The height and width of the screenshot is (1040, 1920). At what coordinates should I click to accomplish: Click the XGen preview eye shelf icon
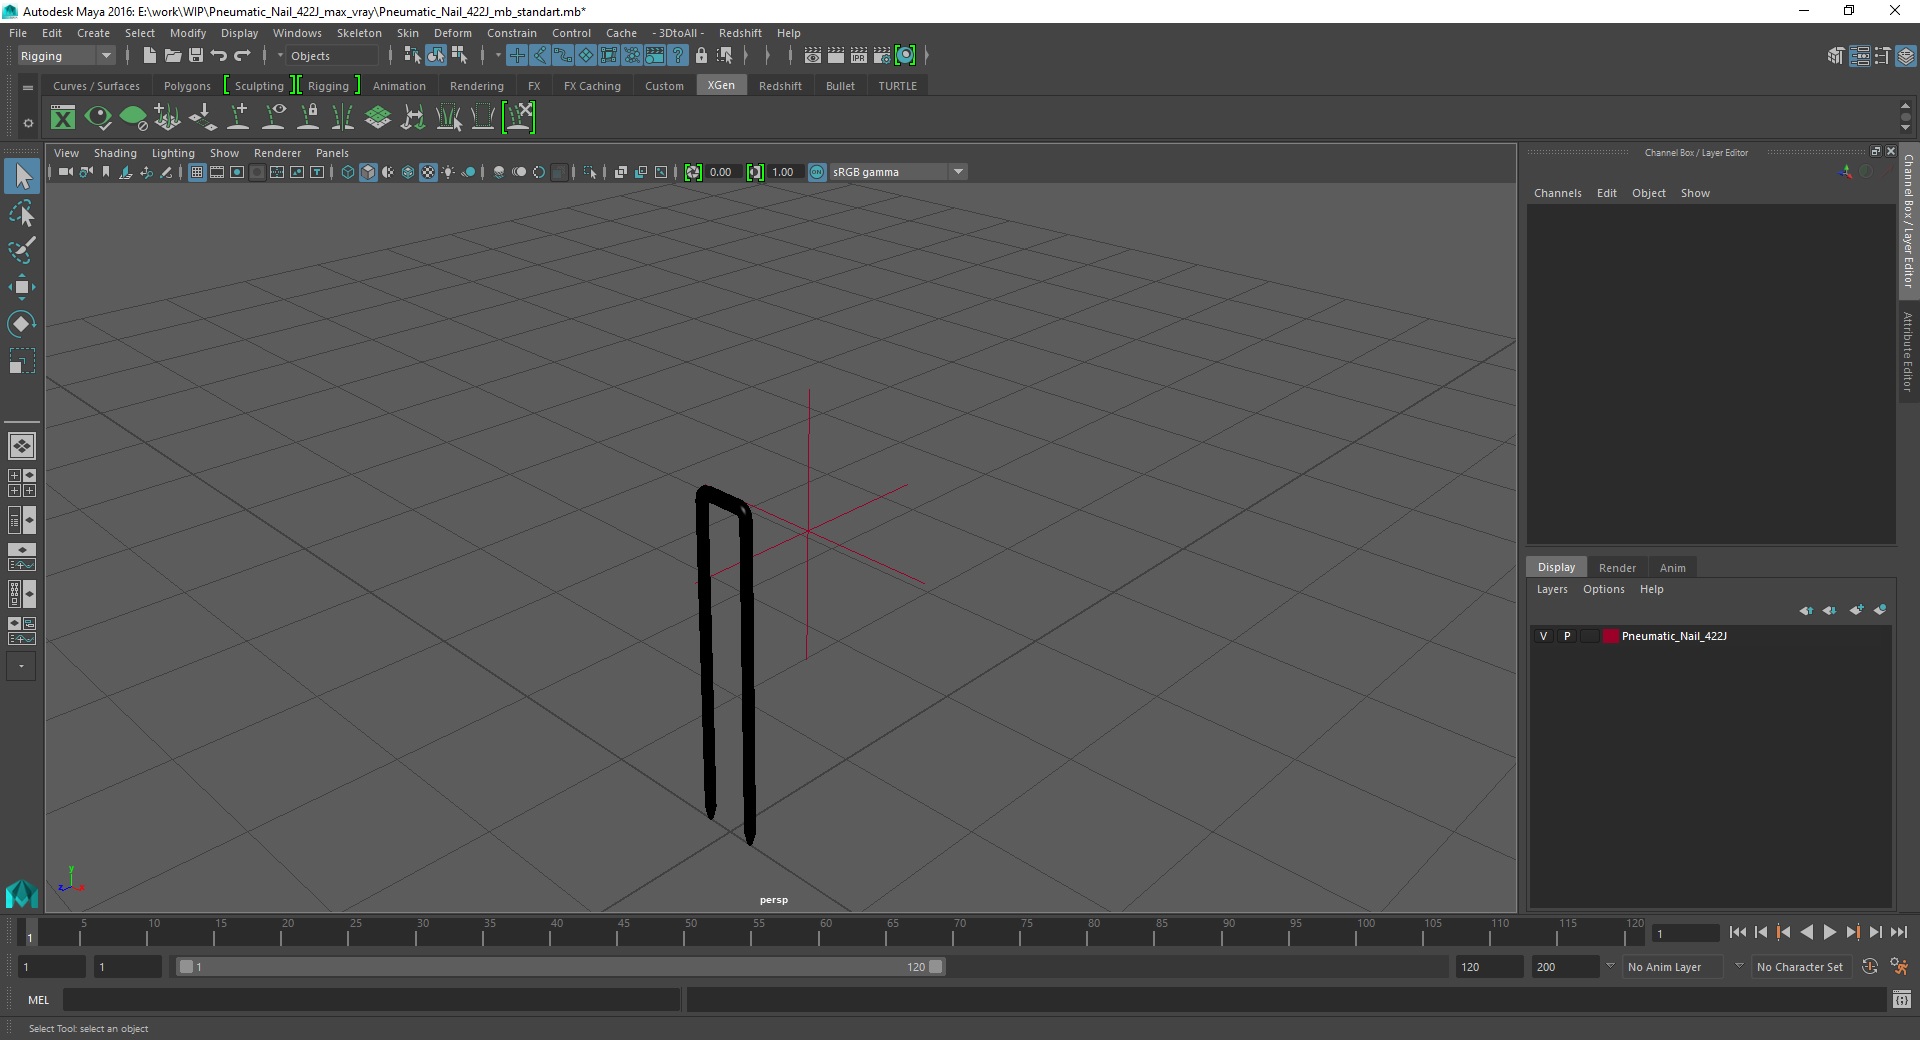click(x=98, y=118)
